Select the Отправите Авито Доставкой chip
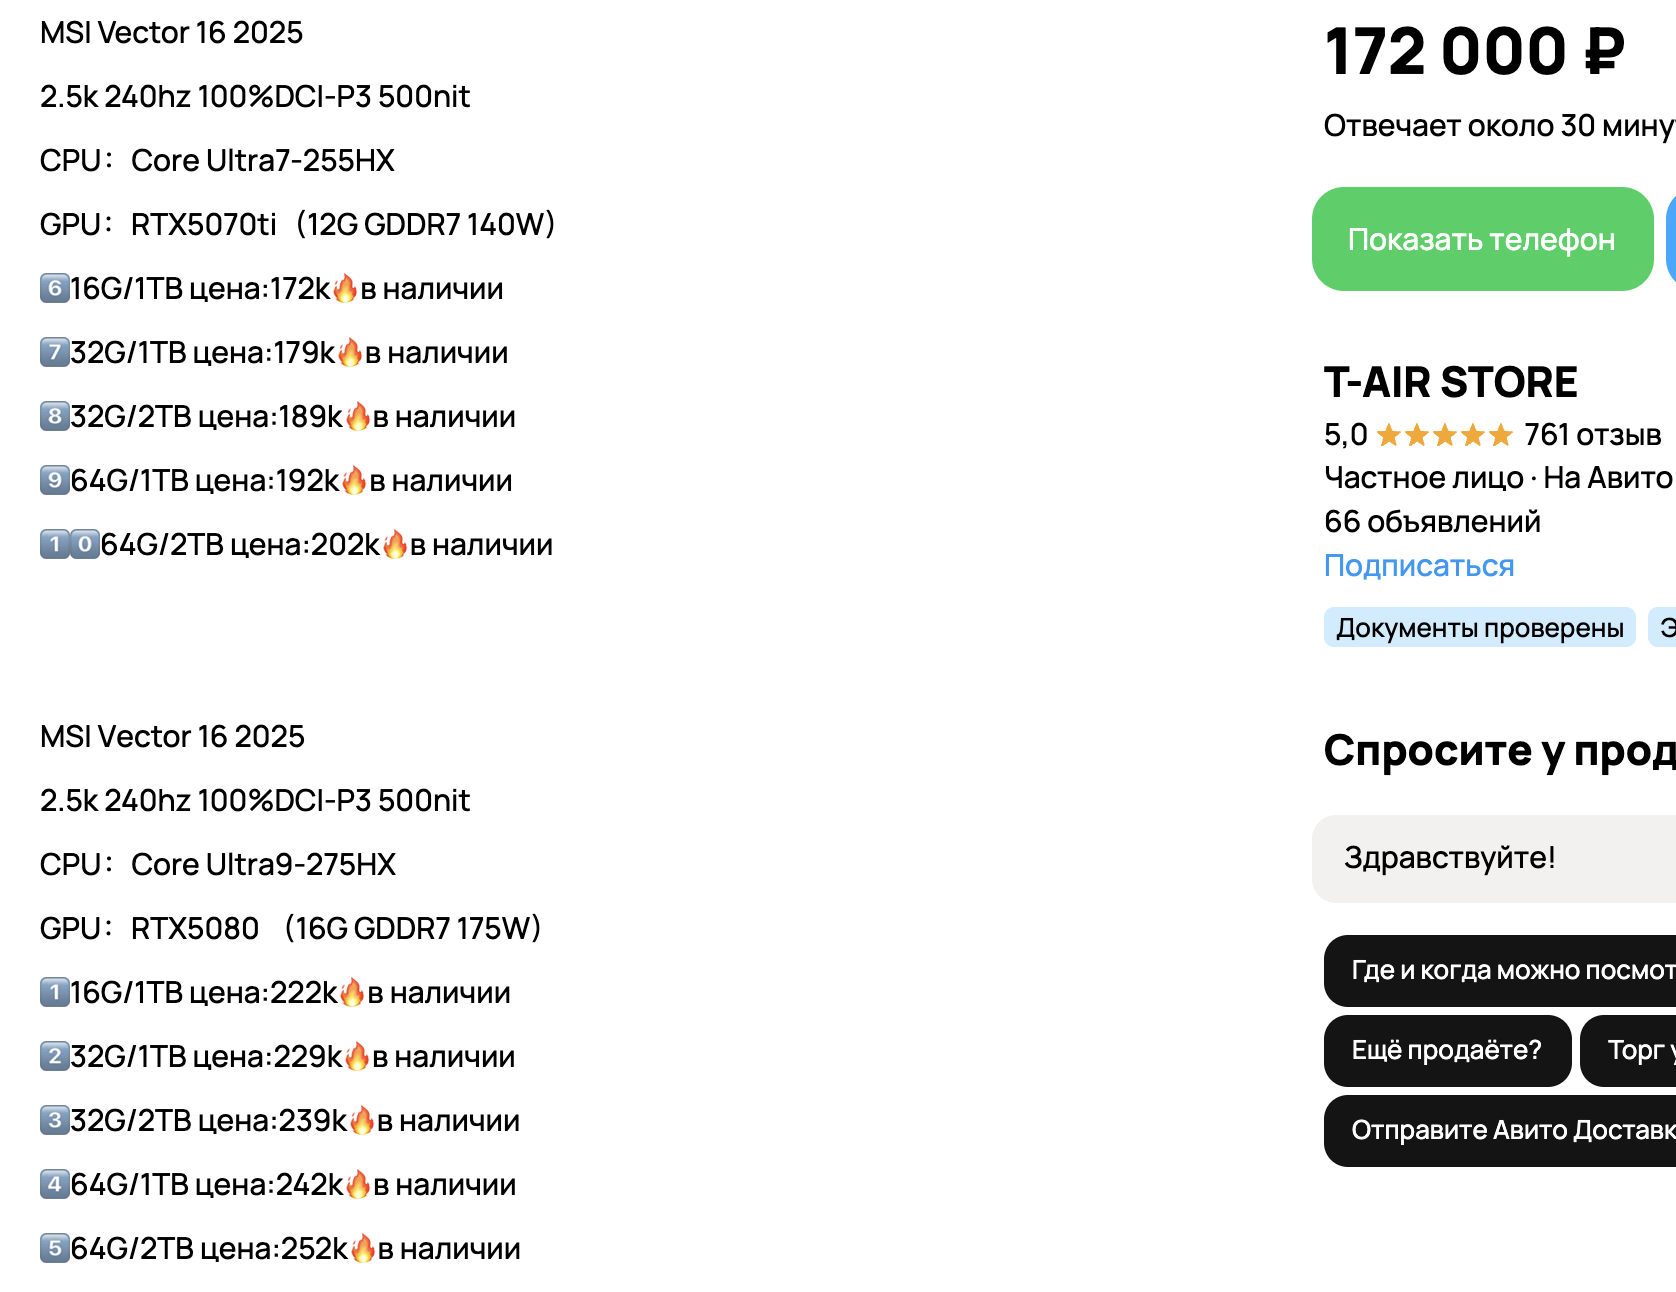Screen dimensions: 1676x1292 (1500, 1130)
